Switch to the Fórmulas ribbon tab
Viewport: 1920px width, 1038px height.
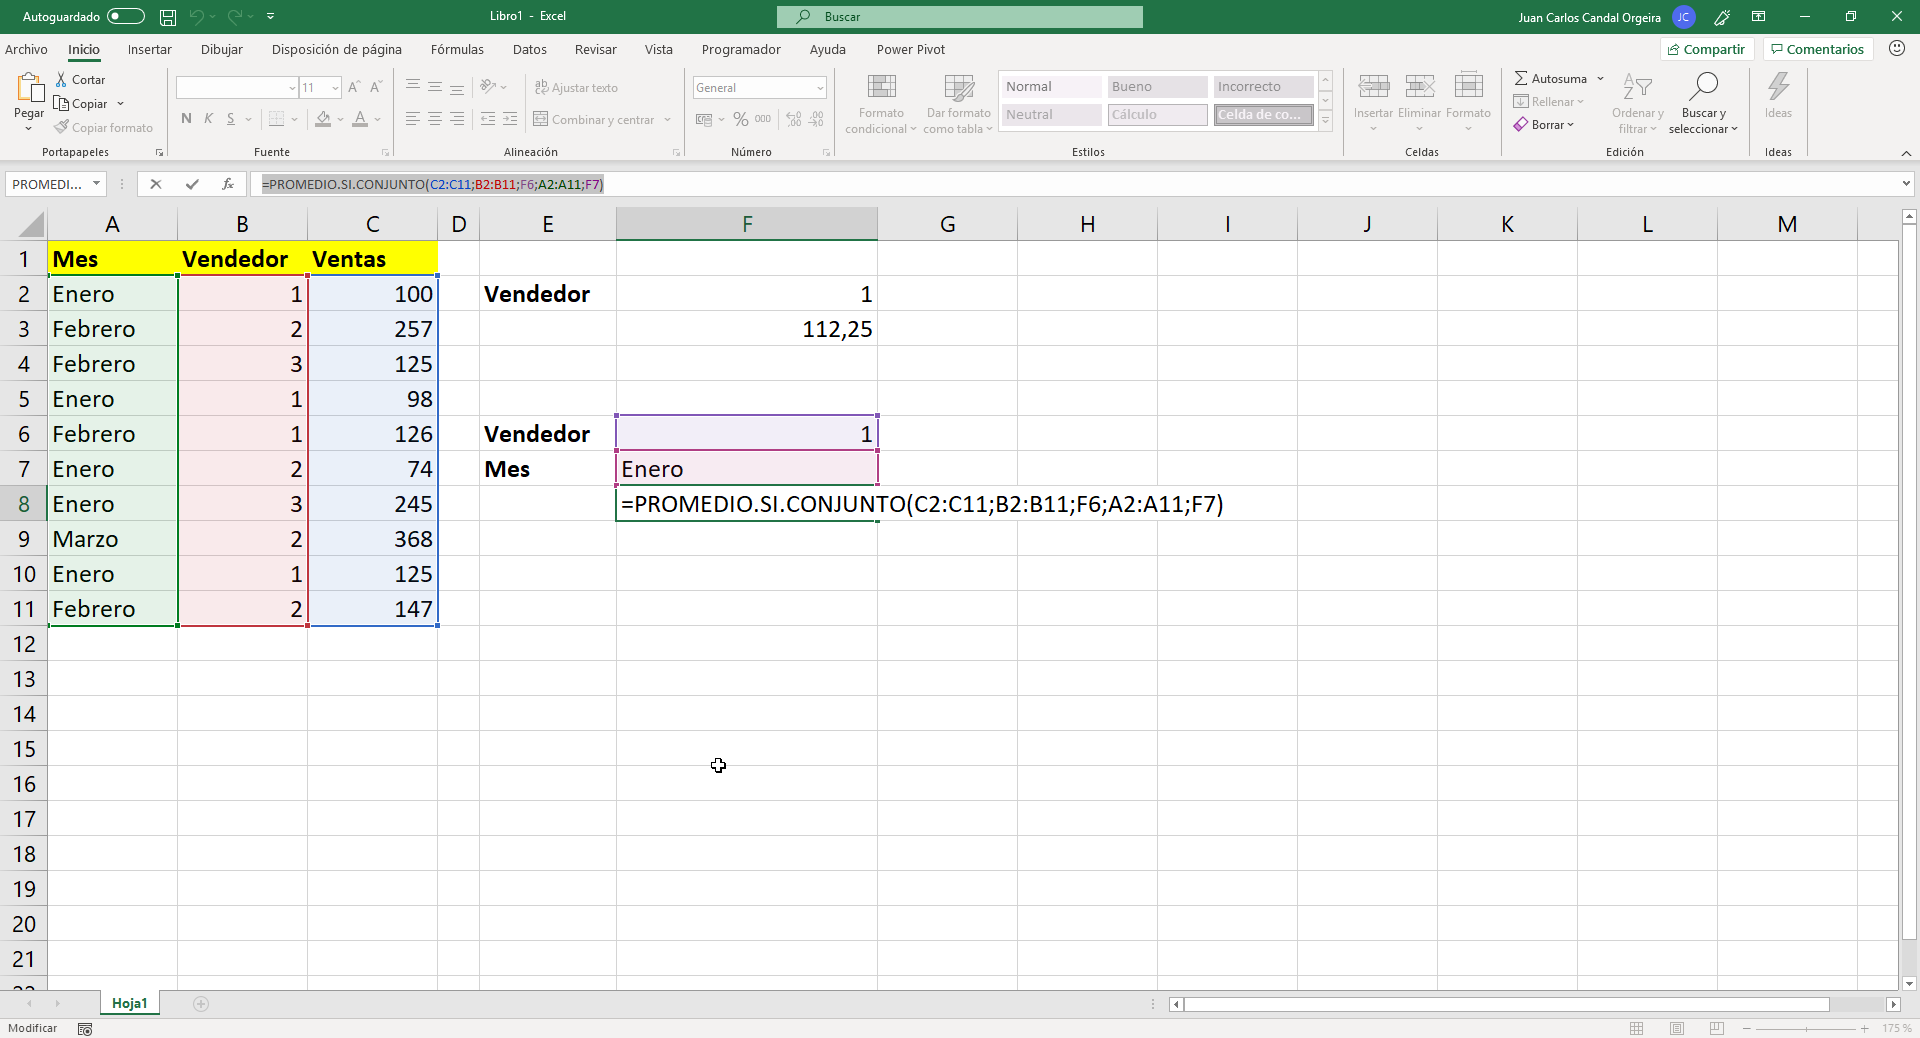tap(456, 49)
